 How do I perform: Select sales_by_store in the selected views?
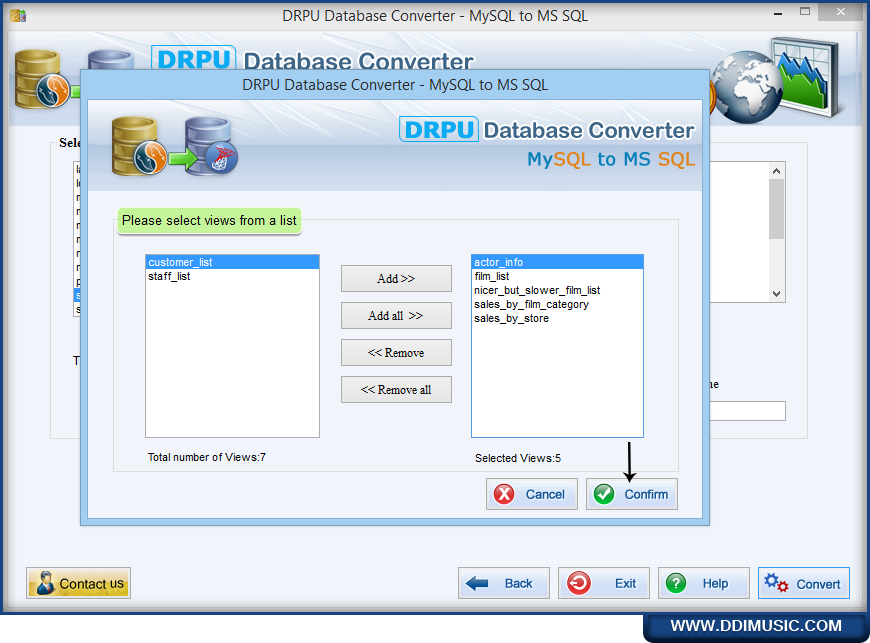[x=558, y=318]
